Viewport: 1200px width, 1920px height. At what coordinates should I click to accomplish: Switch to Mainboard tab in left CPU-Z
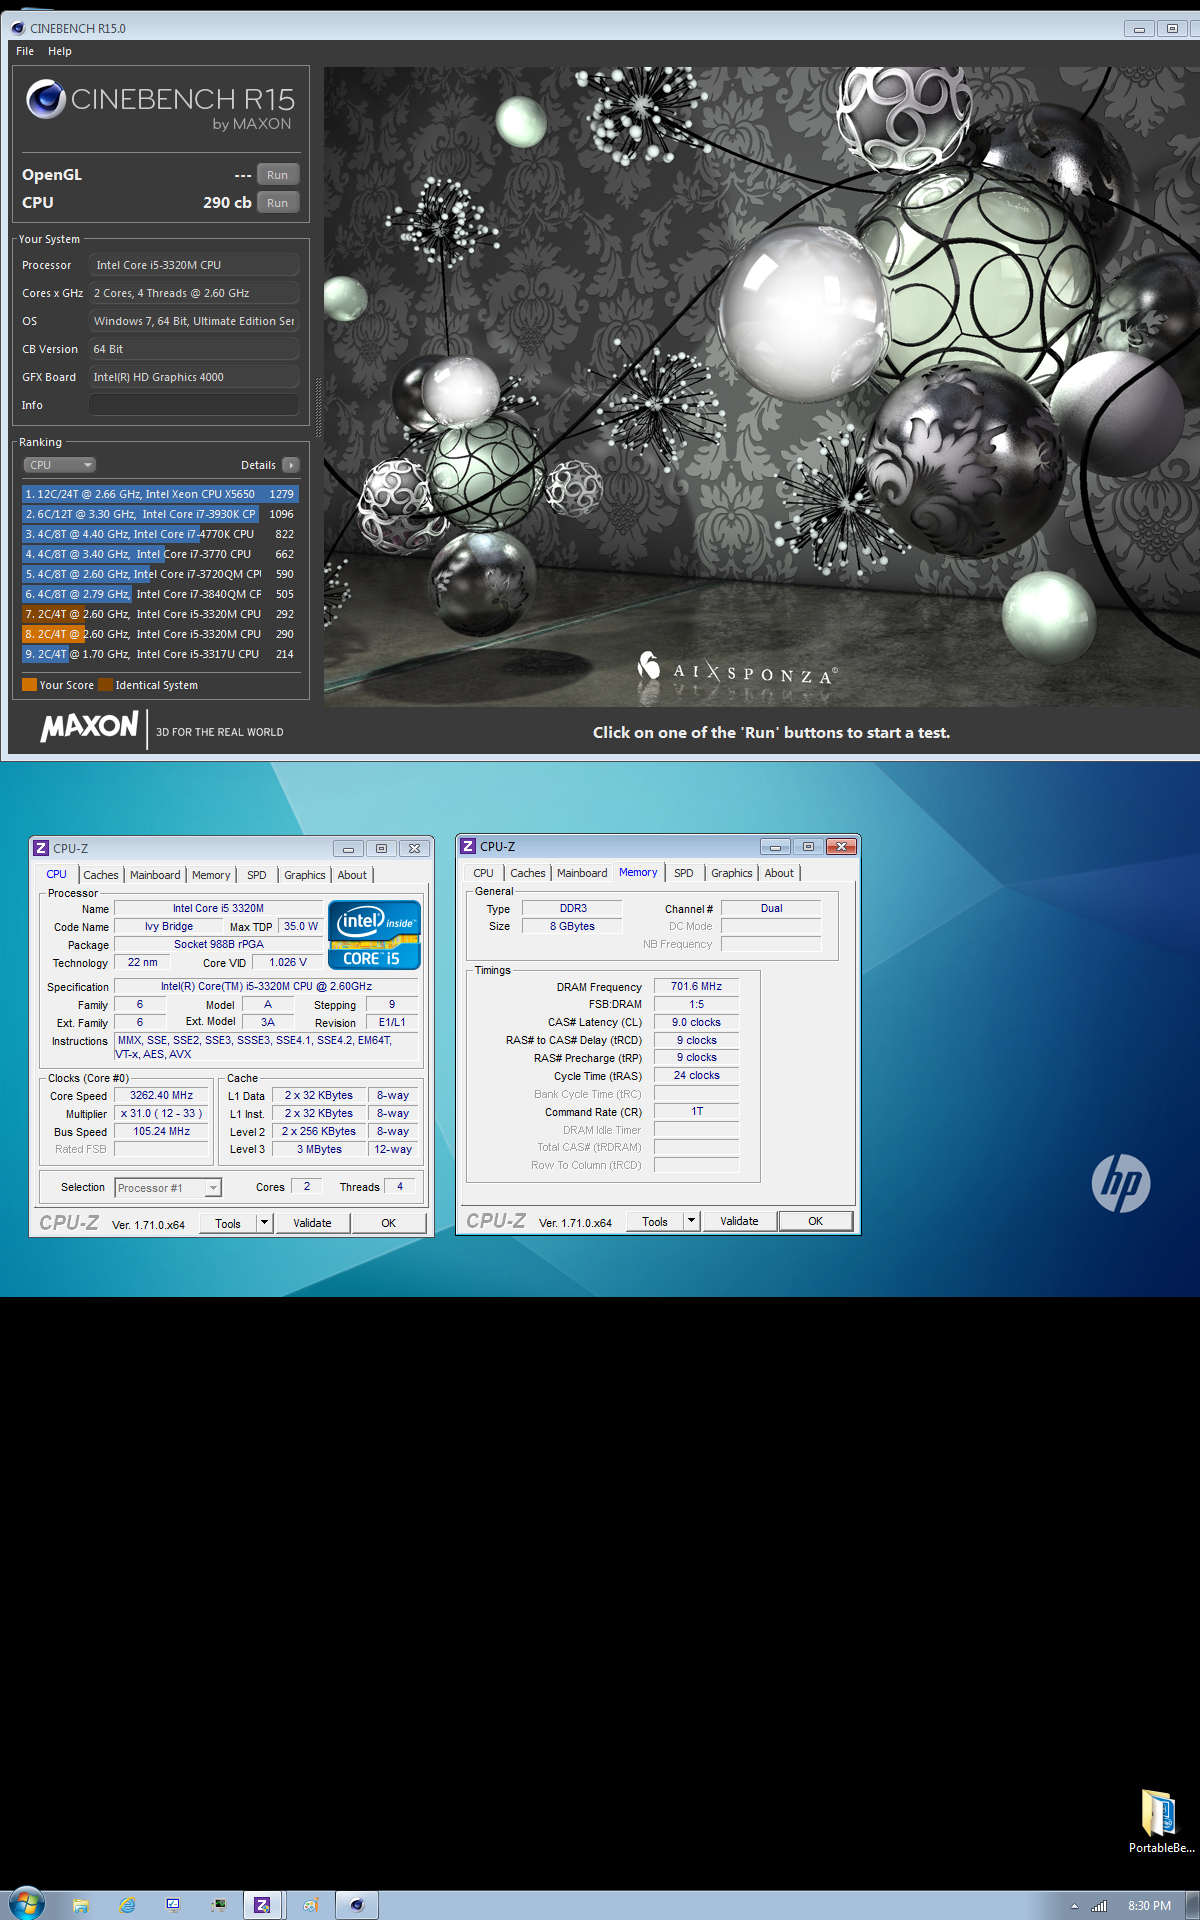click(x=155, y=875)
